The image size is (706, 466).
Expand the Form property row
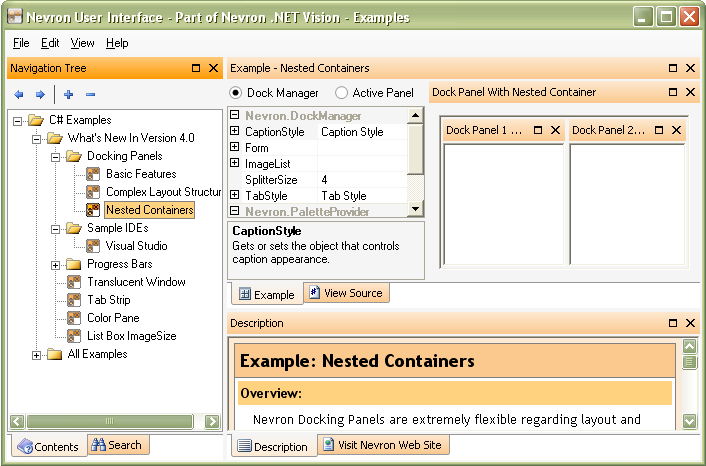click(235, 147)
